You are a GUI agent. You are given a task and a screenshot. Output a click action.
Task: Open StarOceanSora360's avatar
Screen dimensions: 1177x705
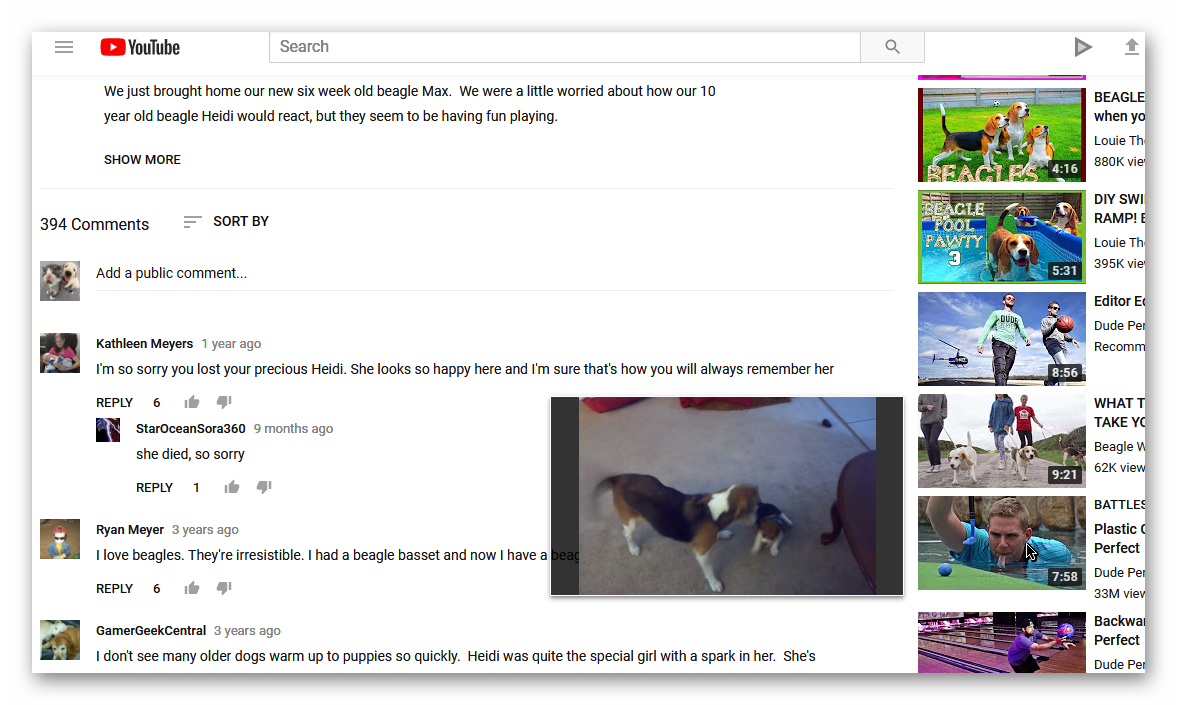(x=108, y=429)
